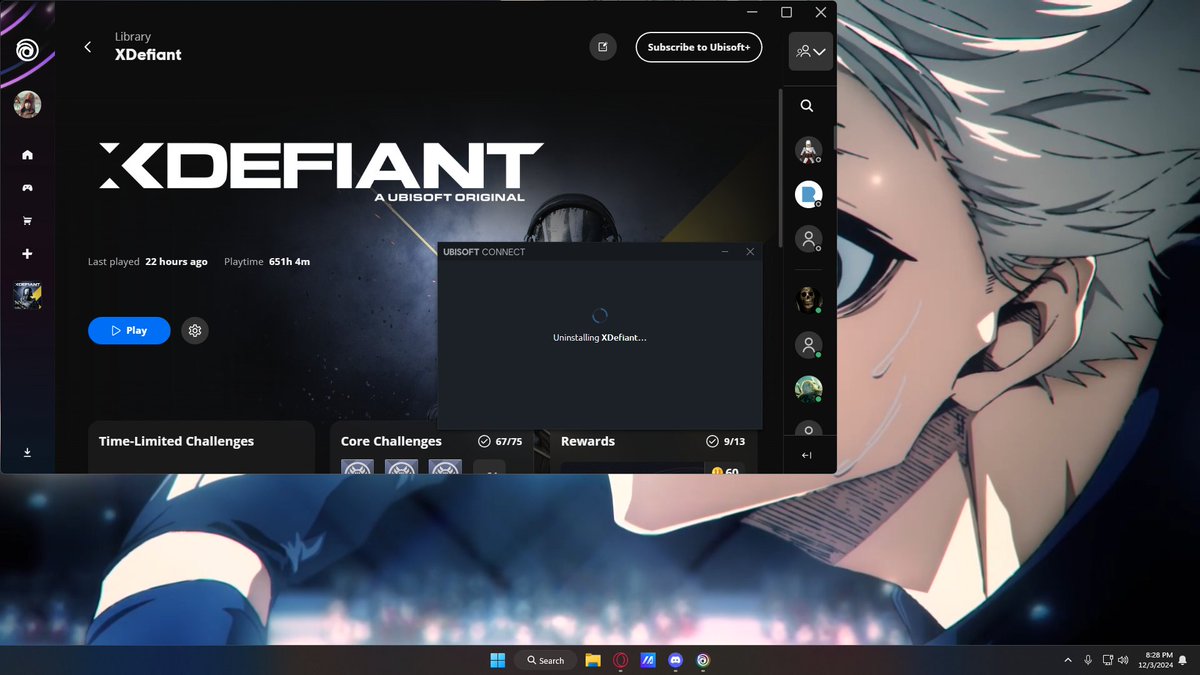Select the blue-and-white friend avatar
The width and height of the screenshot is (1200, 675).
tap(808, 195)
